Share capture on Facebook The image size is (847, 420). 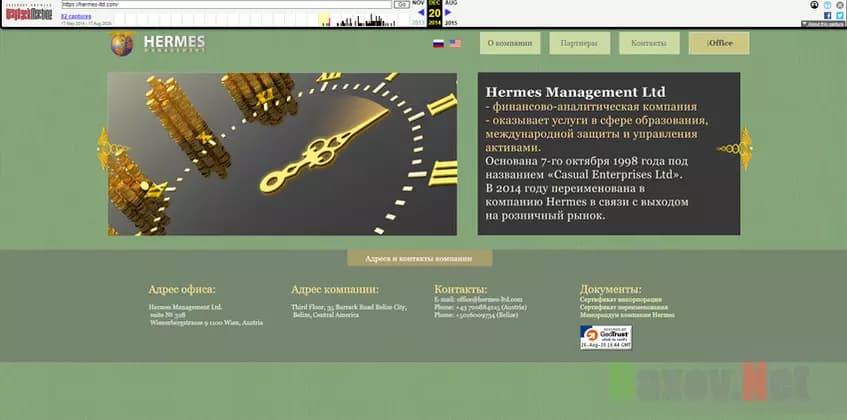828,16
